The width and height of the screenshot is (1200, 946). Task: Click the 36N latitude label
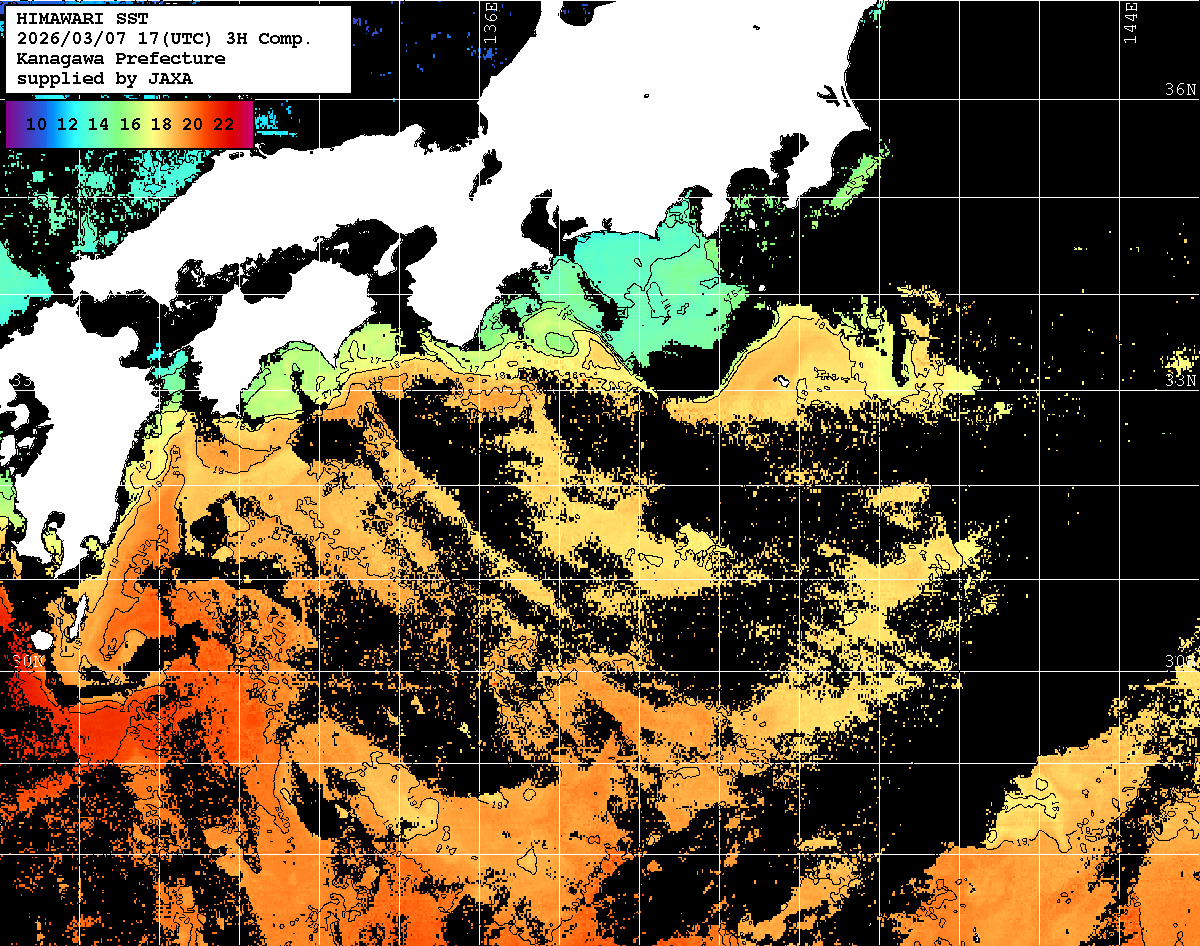[x=1180, y=89]
